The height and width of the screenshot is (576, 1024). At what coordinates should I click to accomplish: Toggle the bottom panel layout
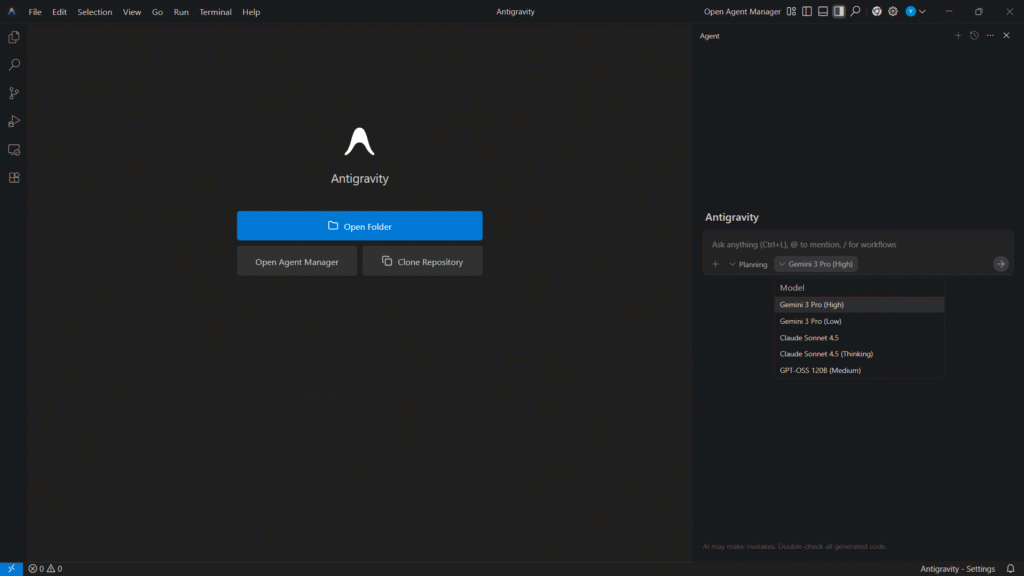point(823,12)
